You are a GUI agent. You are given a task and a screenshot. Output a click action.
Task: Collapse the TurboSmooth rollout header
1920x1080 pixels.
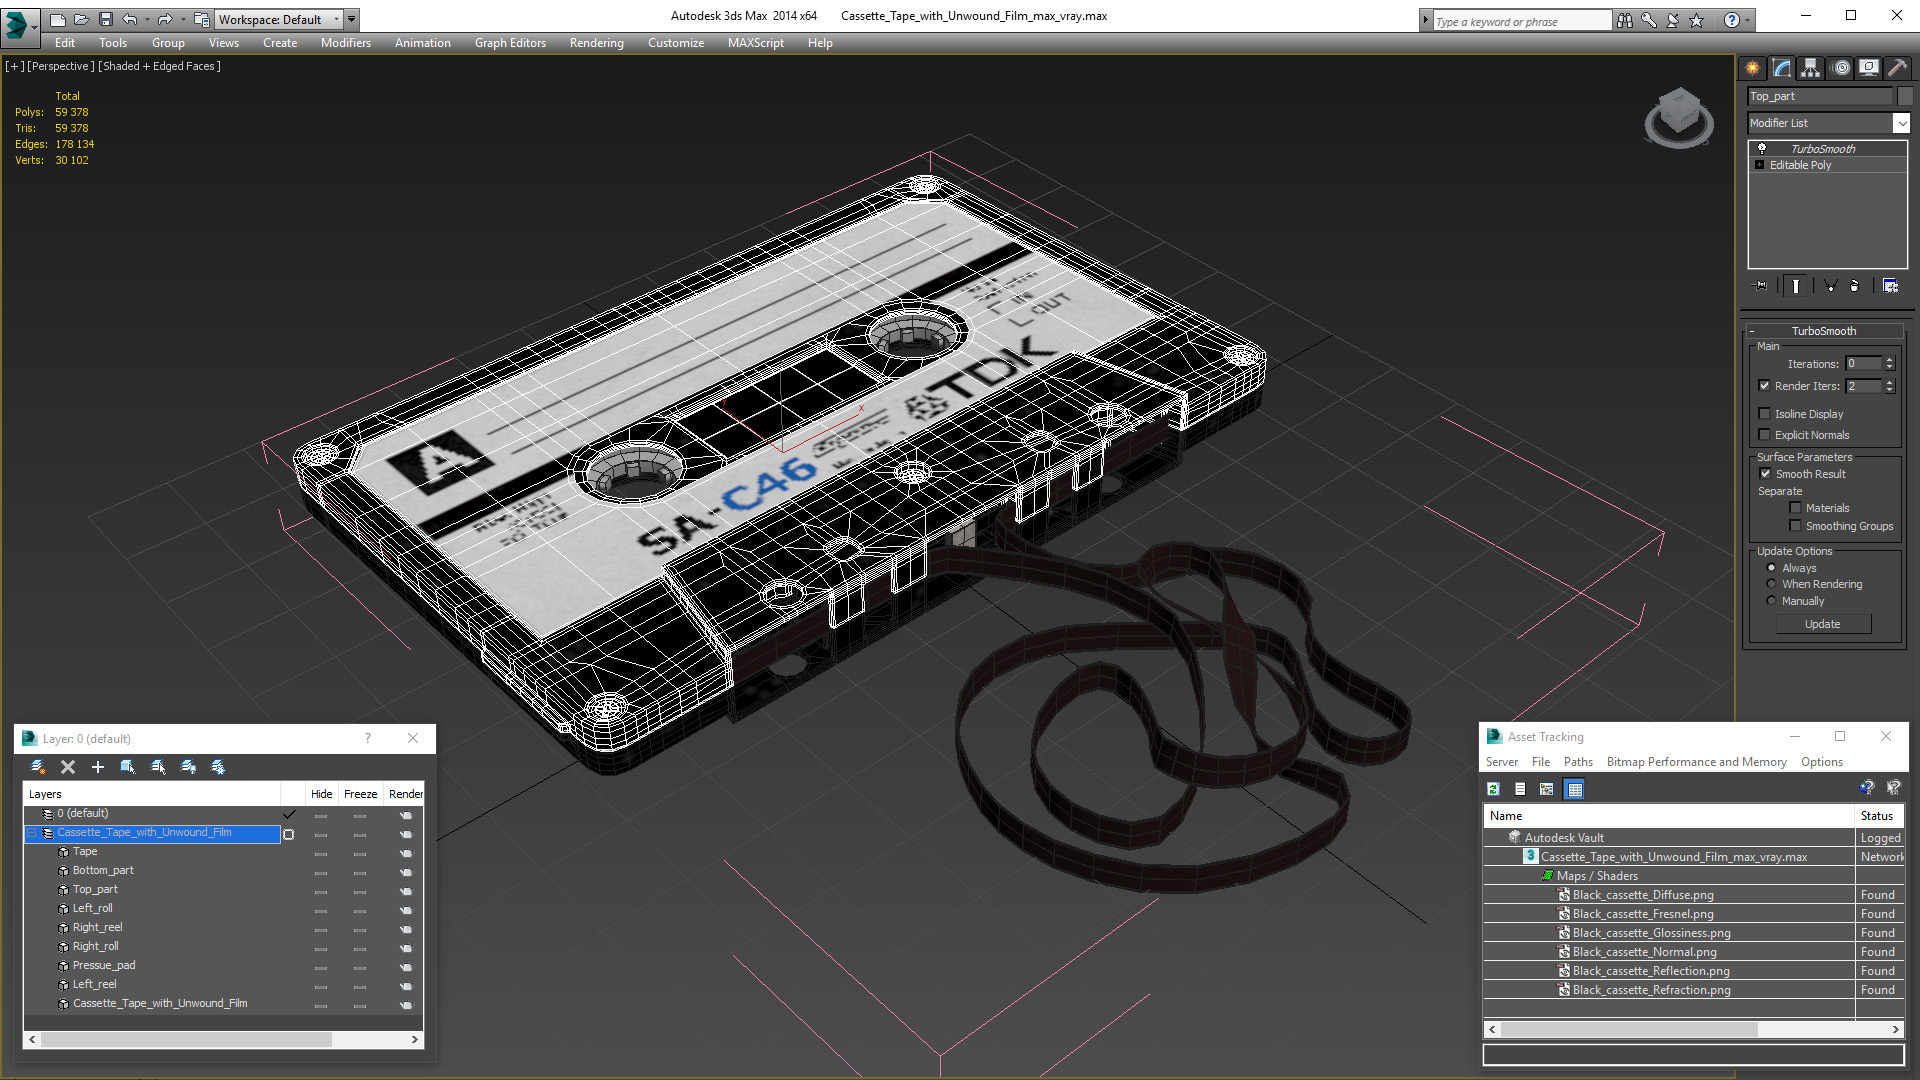pos(1824,331)
